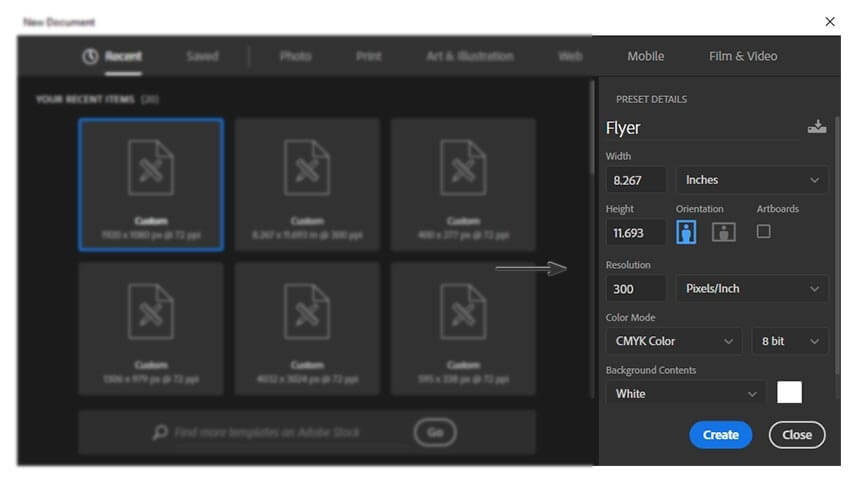Expand the Pixels/Inch resolution units dropdown
Image resolution: width=850 pixels, height=478 pixels.
(x=752, y=289)
